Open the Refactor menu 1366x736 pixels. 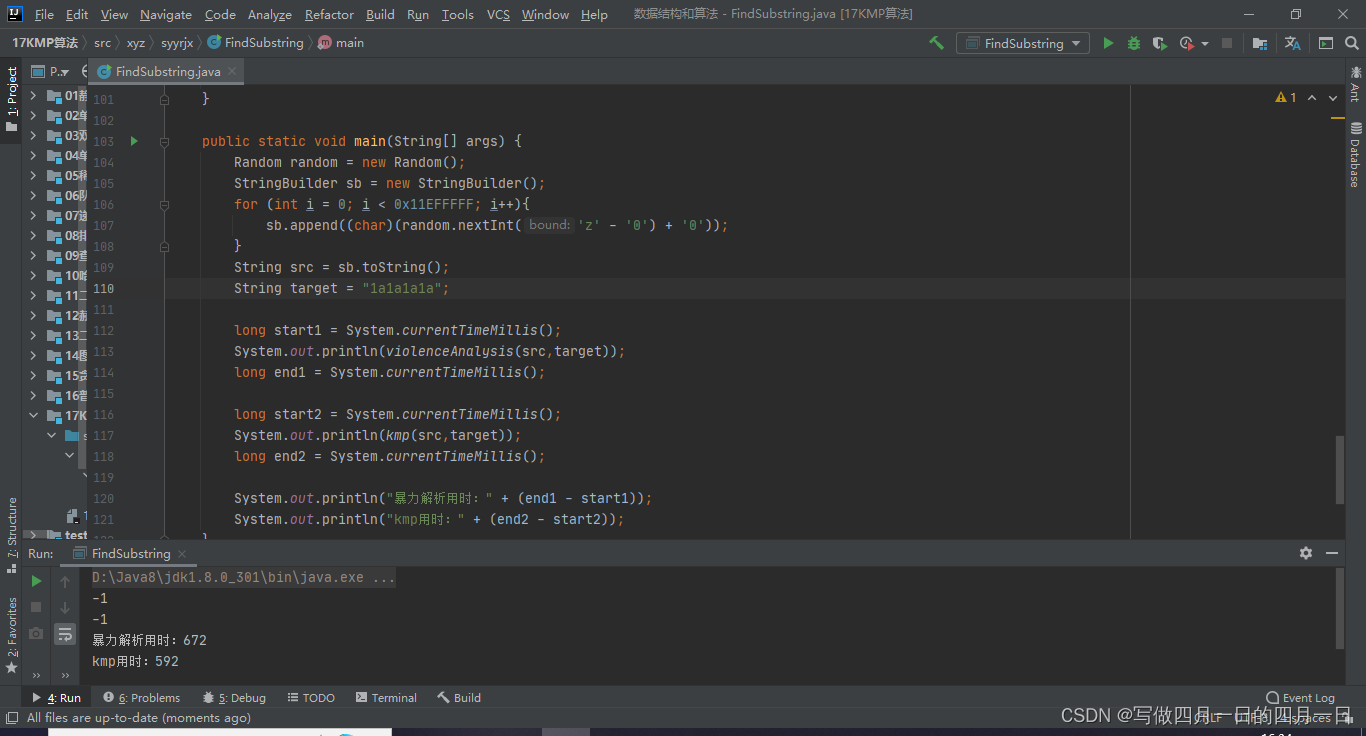click(x=329, y=14)
